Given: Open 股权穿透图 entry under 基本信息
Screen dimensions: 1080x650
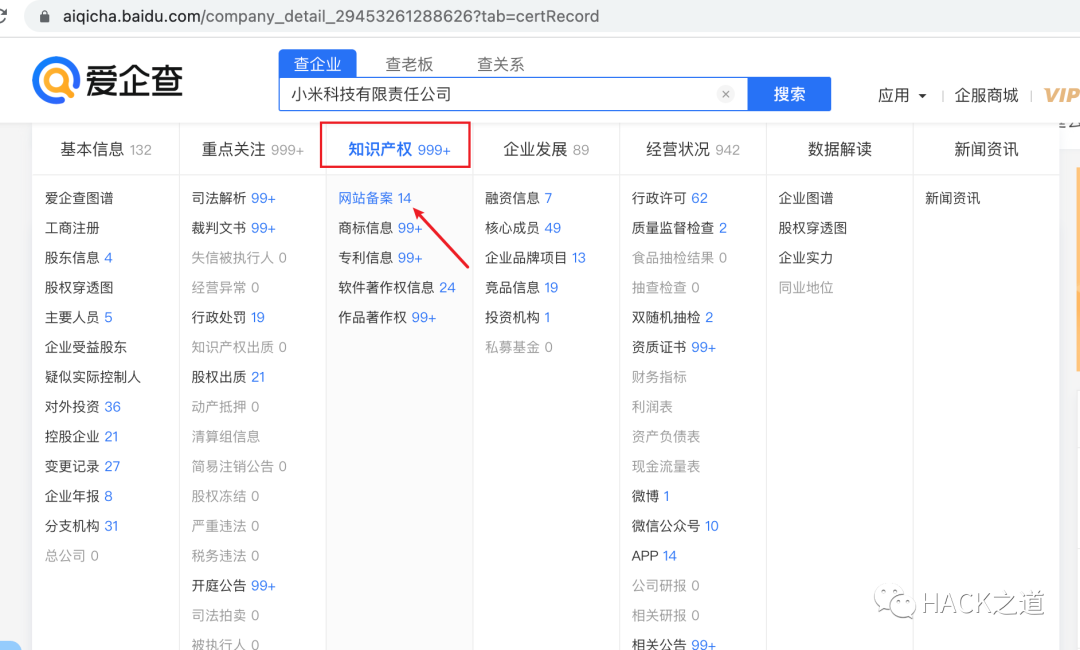Looking at the screenshot, I should click(x=79, y=288).
